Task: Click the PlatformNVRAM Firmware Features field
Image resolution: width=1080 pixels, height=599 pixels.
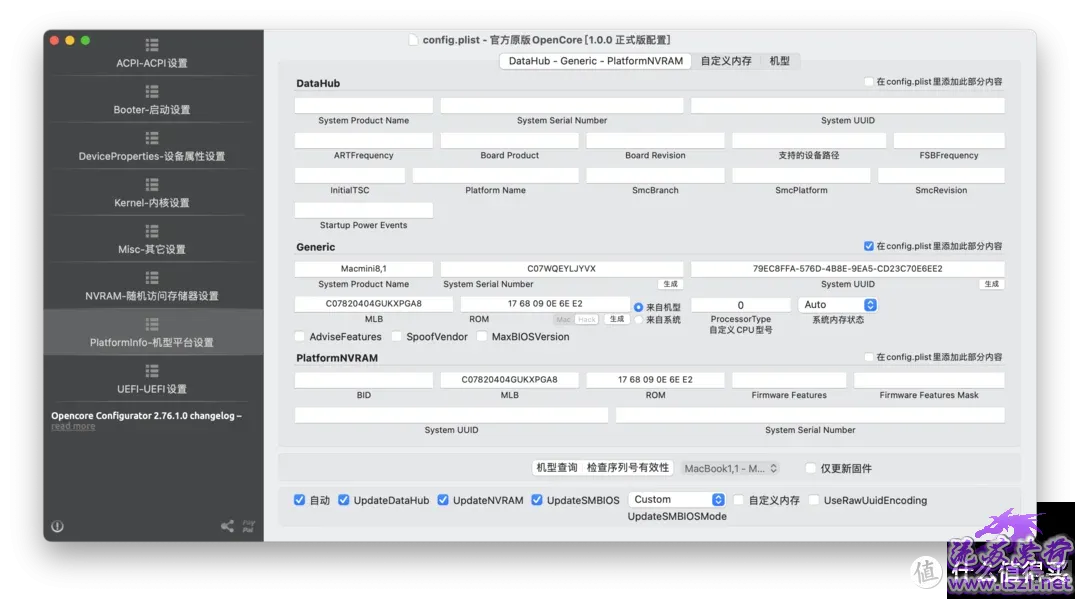Action: point(789,380)
